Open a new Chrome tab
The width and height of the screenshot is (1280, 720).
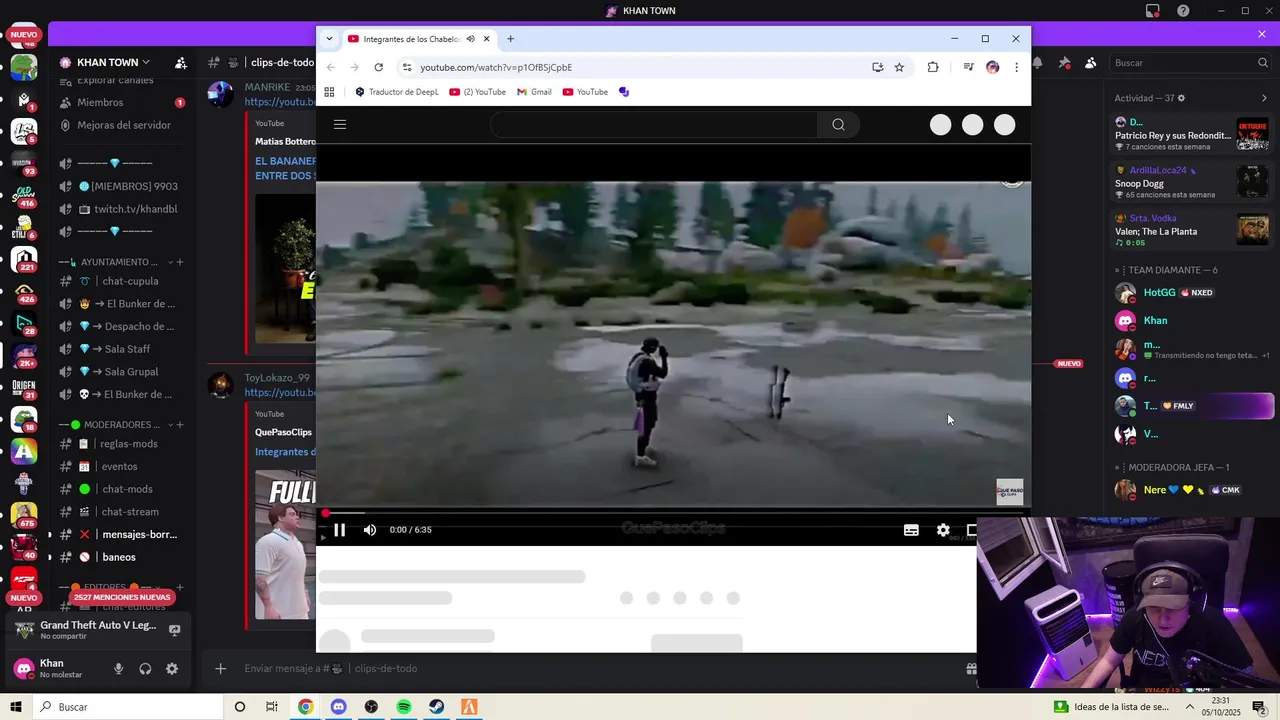(x=510, y=39)
